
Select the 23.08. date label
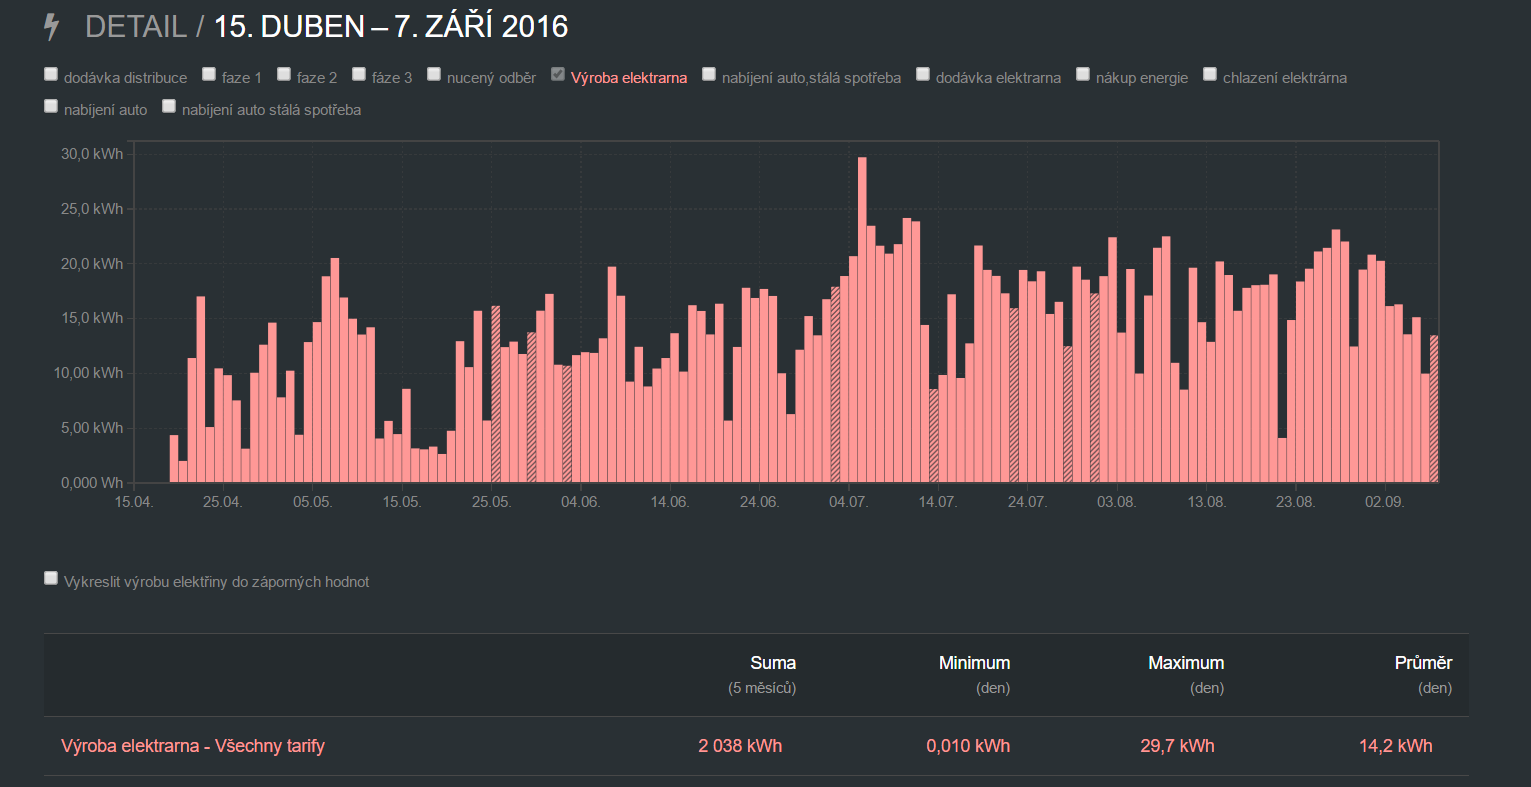[x=1295, y=502]
